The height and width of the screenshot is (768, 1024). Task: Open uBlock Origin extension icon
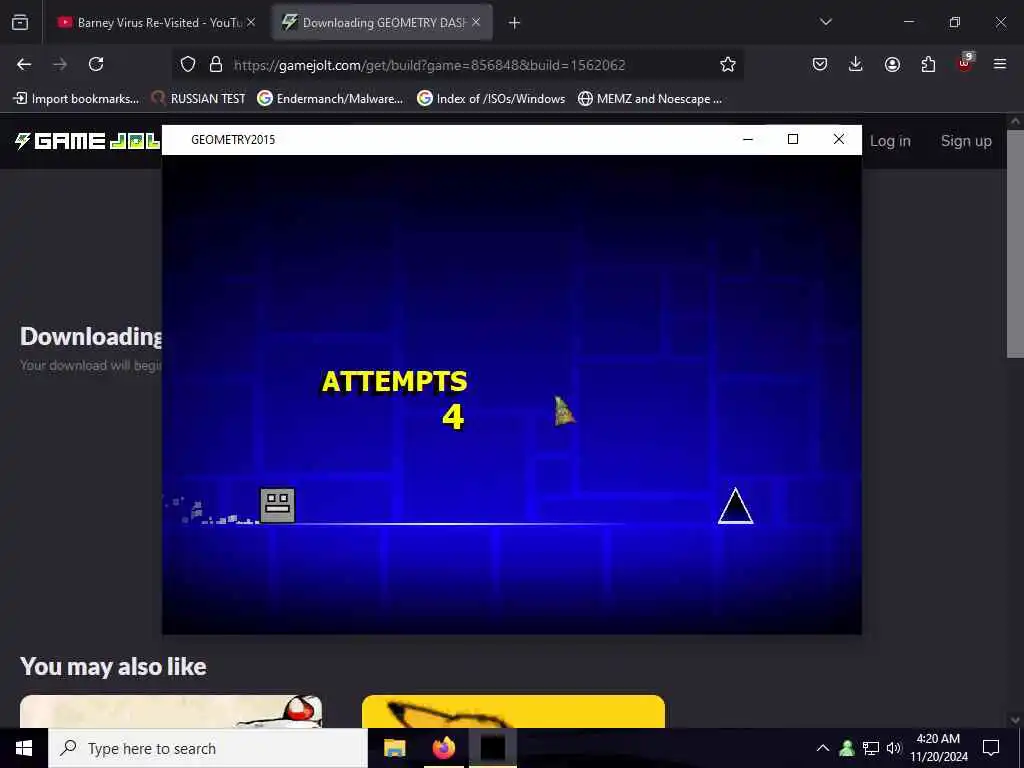coord(965,63)
